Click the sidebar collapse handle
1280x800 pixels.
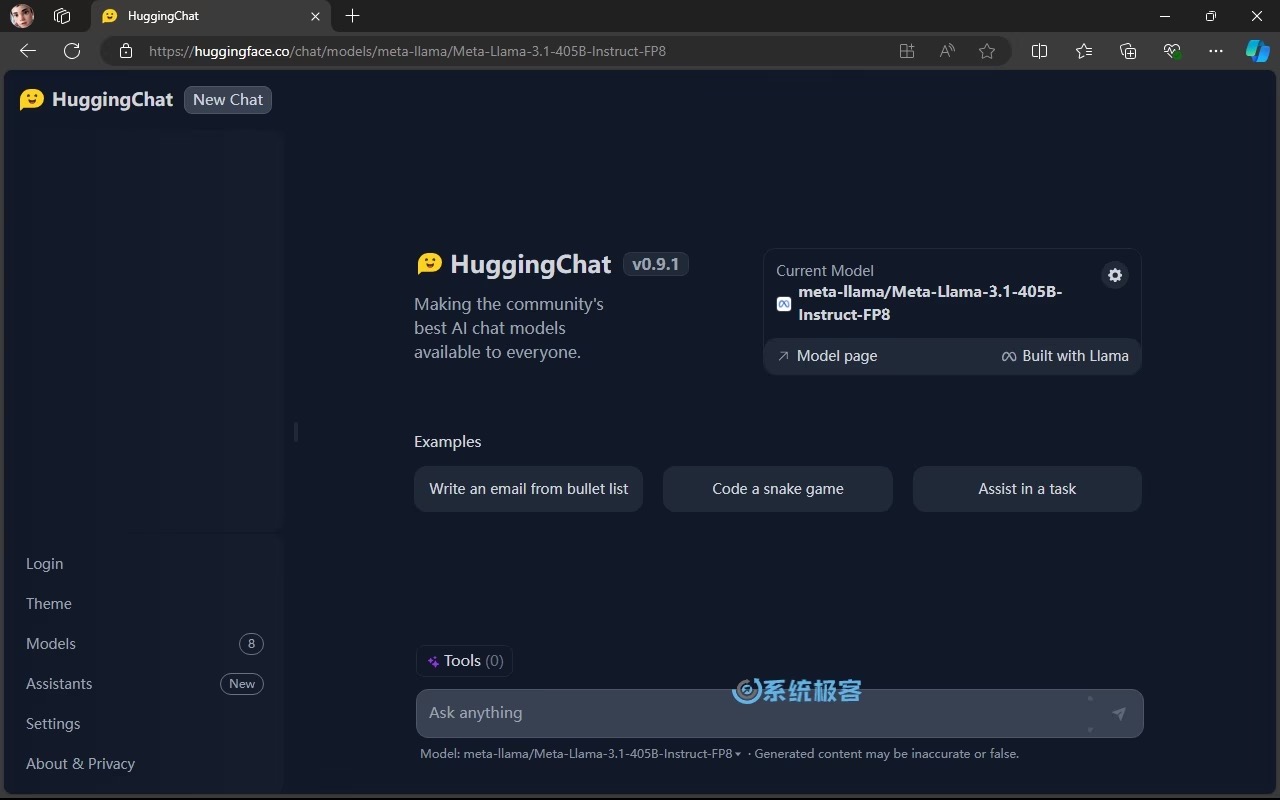click(x=295, y=432)
